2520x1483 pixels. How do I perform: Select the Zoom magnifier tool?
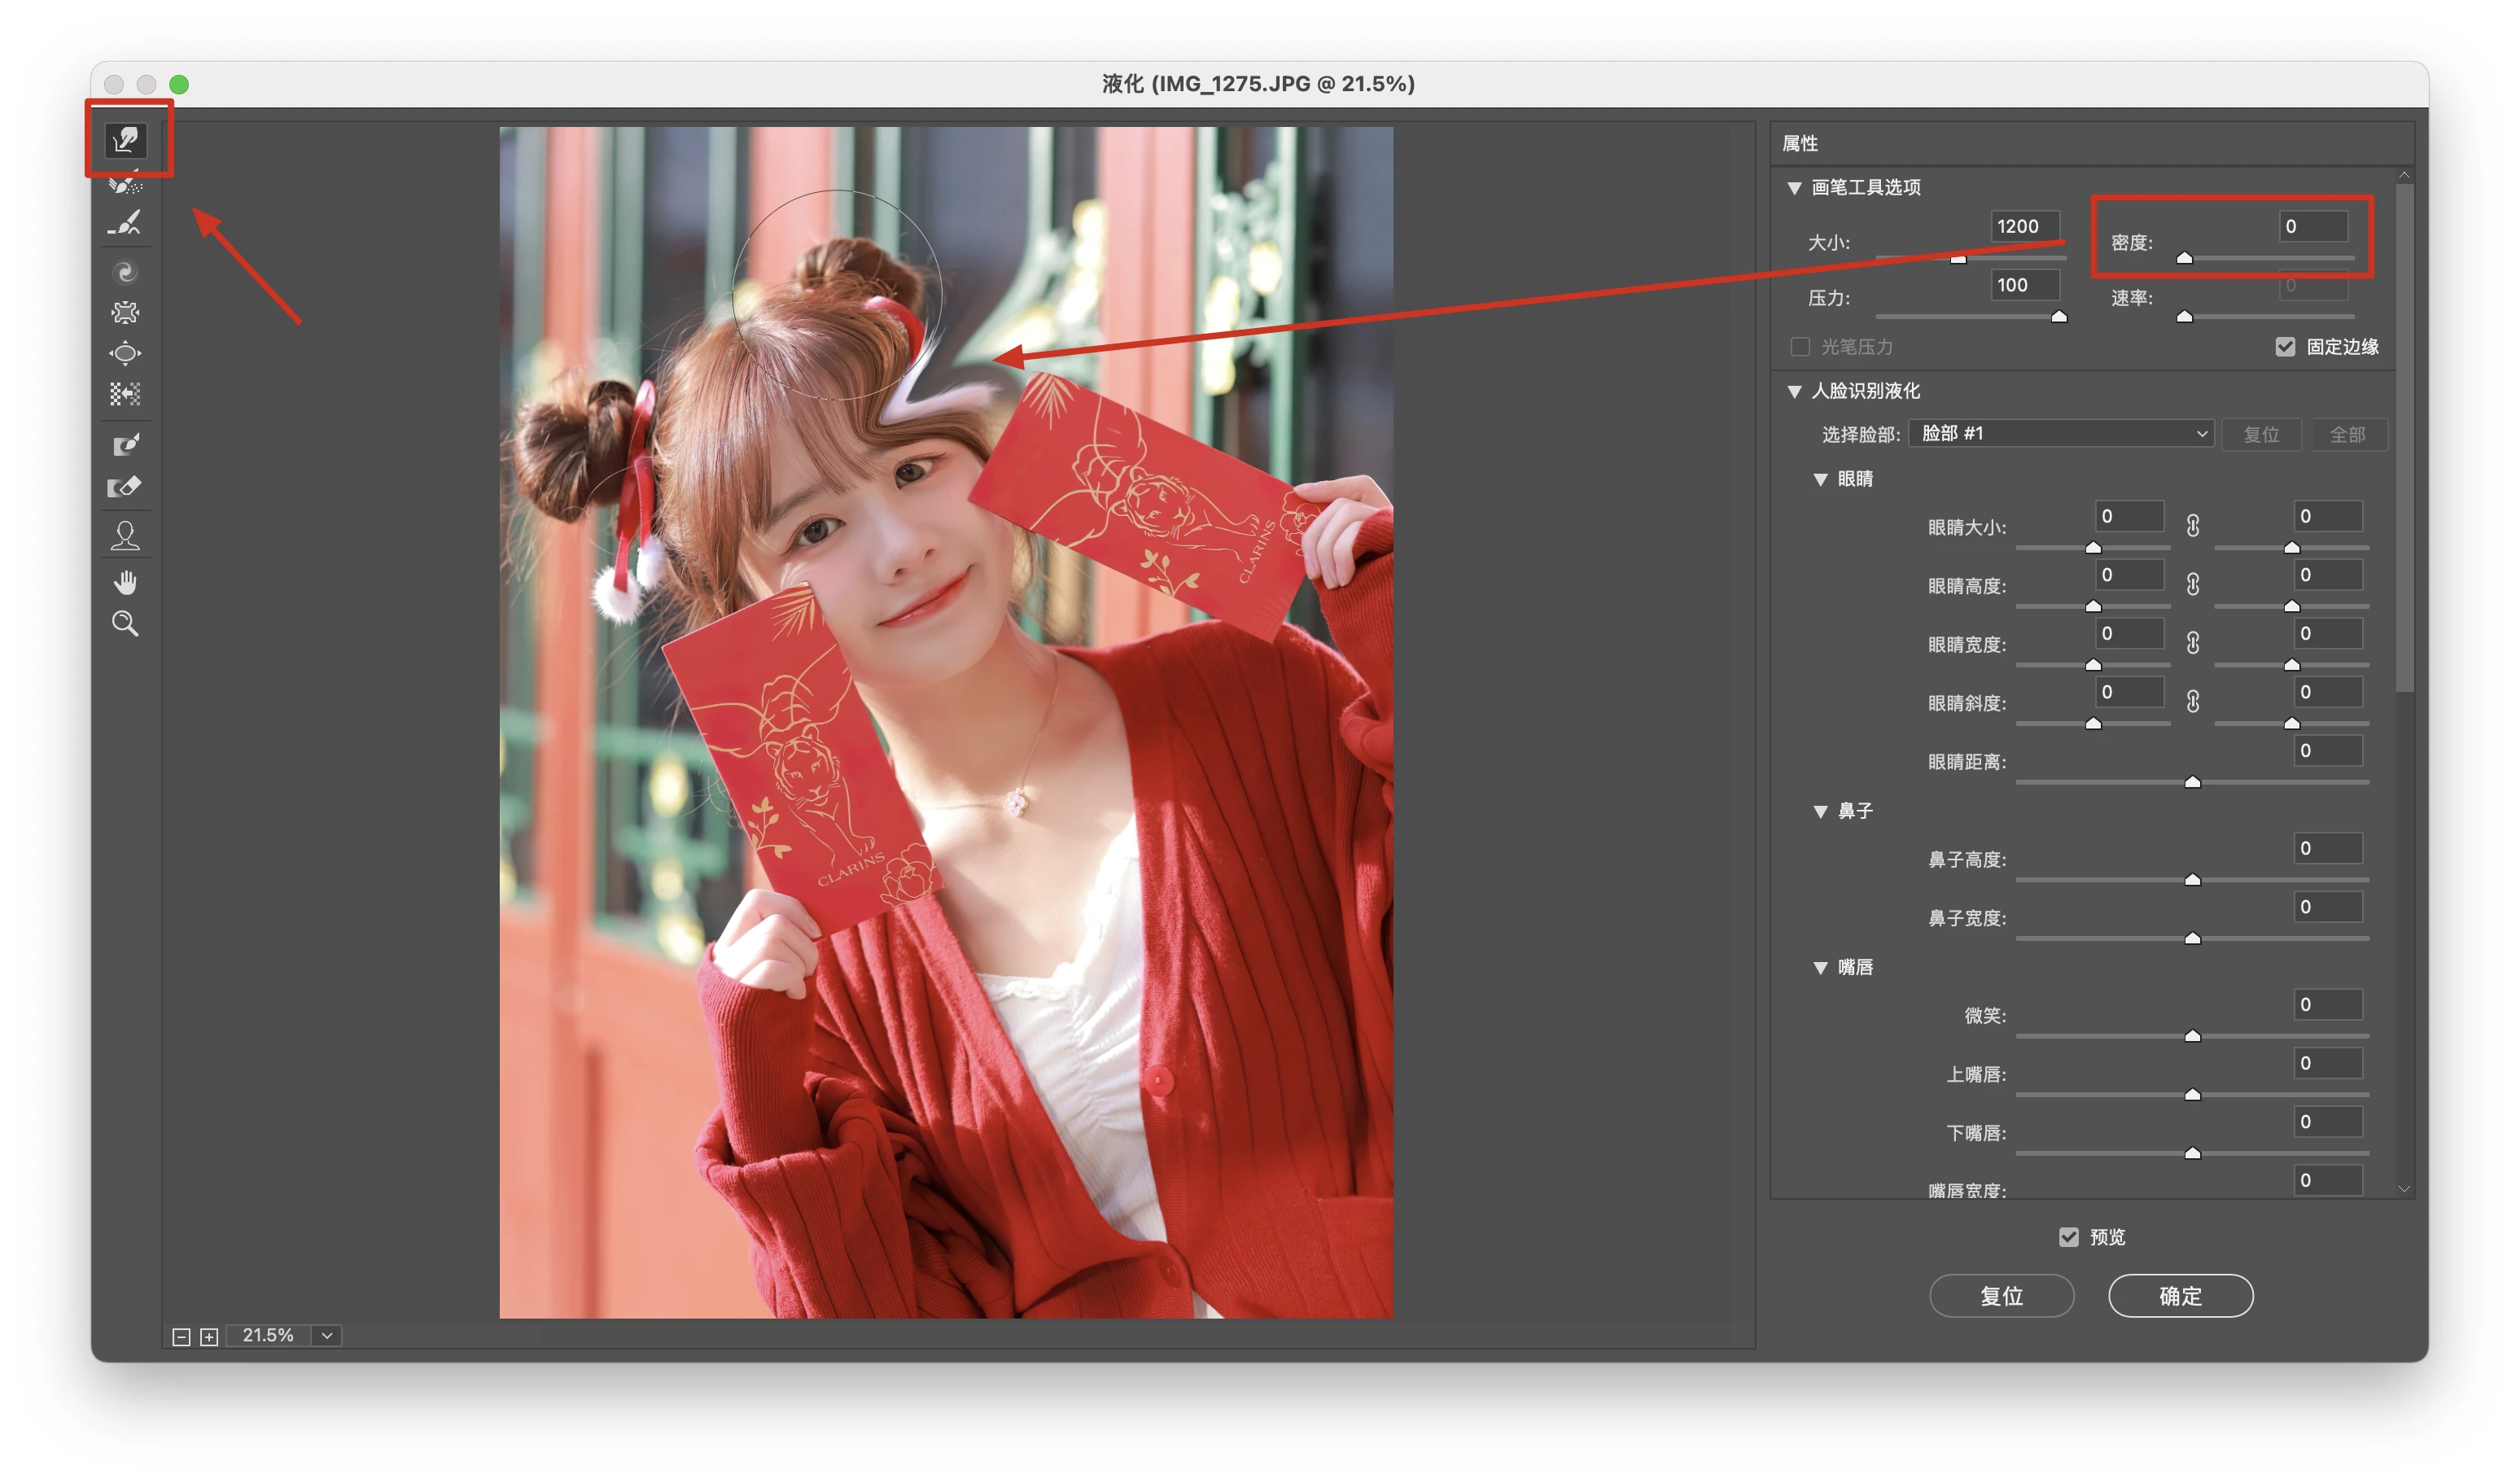pos(126,624)
